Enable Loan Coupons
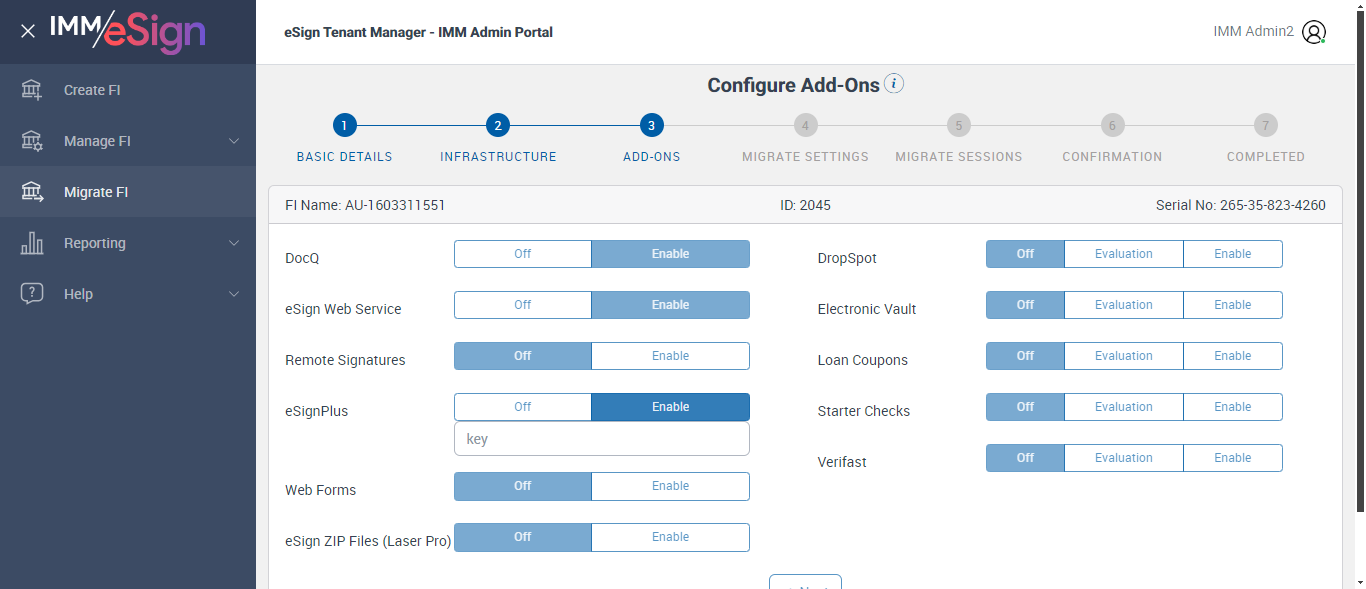The image size is (1366, 589). click(1233, 356)
